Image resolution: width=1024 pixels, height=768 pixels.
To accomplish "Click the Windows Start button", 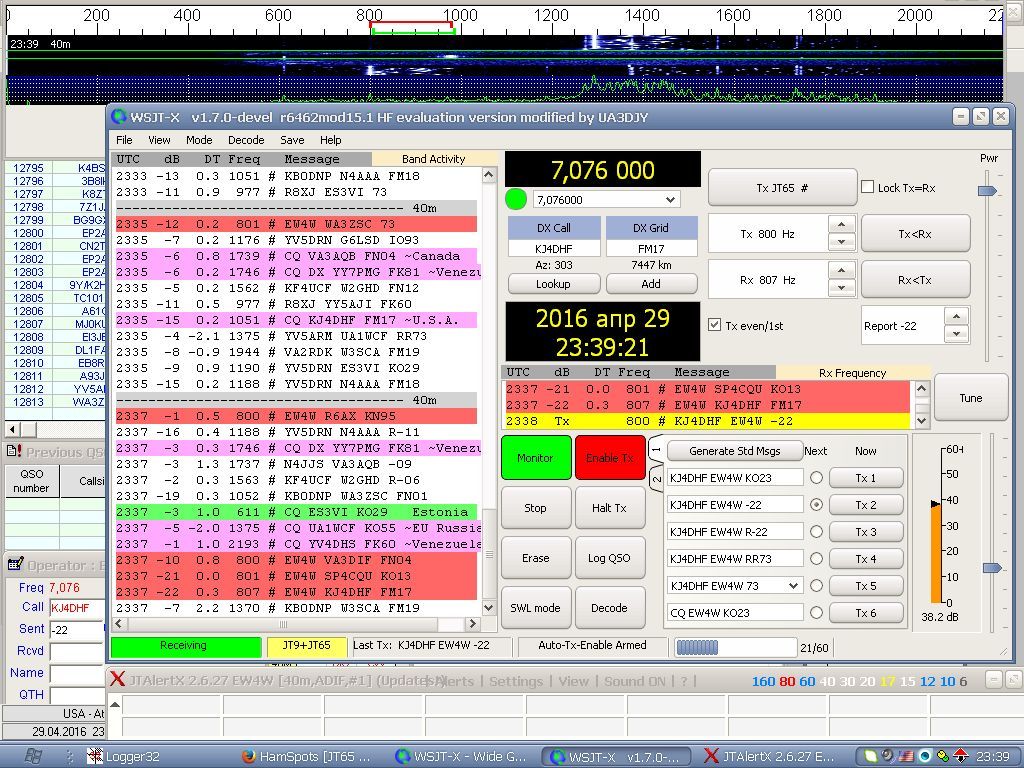I will click(33, 756).
